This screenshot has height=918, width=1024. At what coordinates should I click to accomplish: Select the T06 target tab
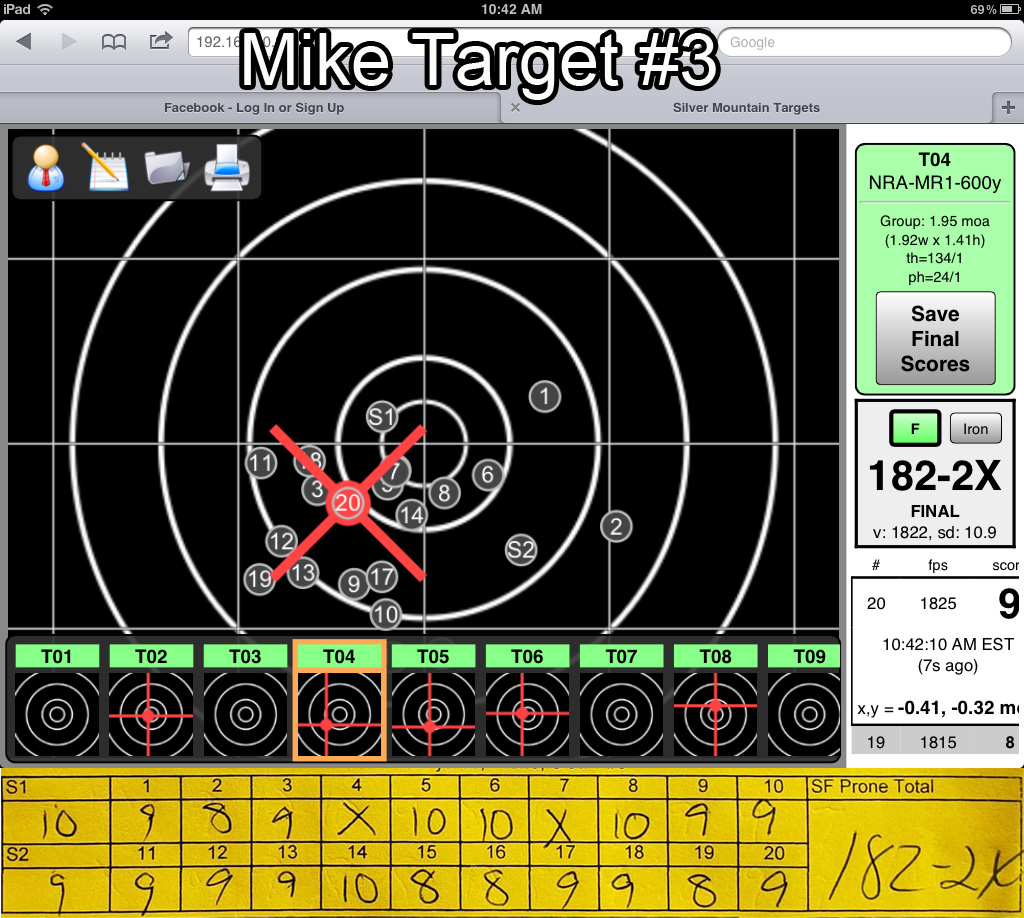coord(527,656)
